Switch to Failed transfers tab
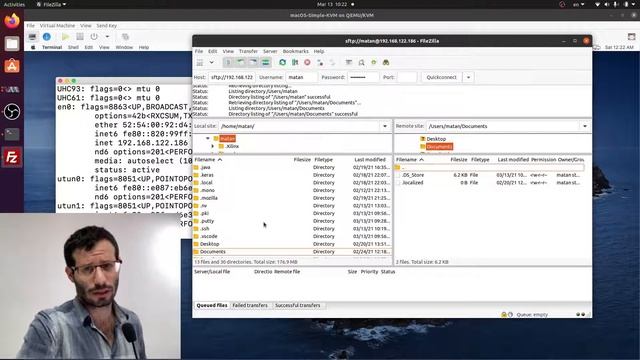This screenshot has height=360, width=640. click(x=250, y=305)
